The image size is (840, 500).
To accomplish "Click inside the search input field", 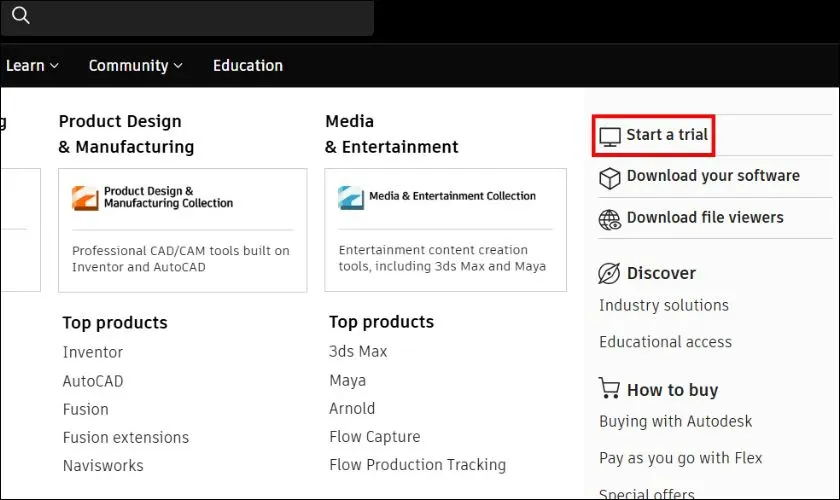I will (200, 17).
